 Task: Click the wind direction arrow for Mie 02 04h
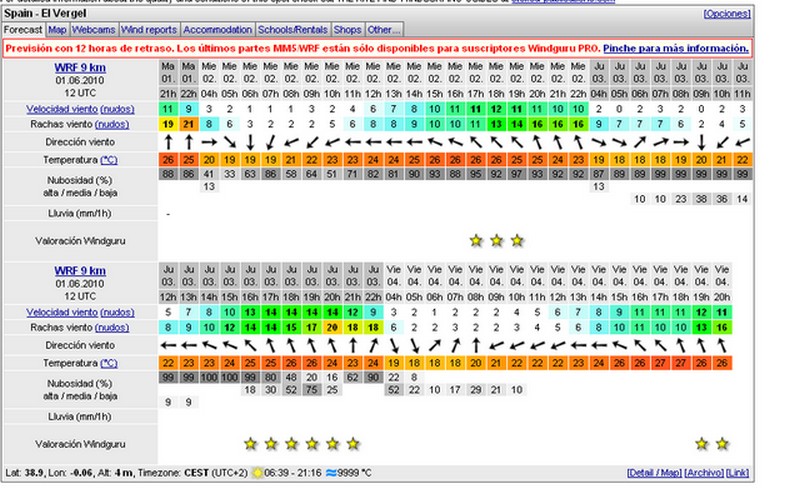point(209,142)
